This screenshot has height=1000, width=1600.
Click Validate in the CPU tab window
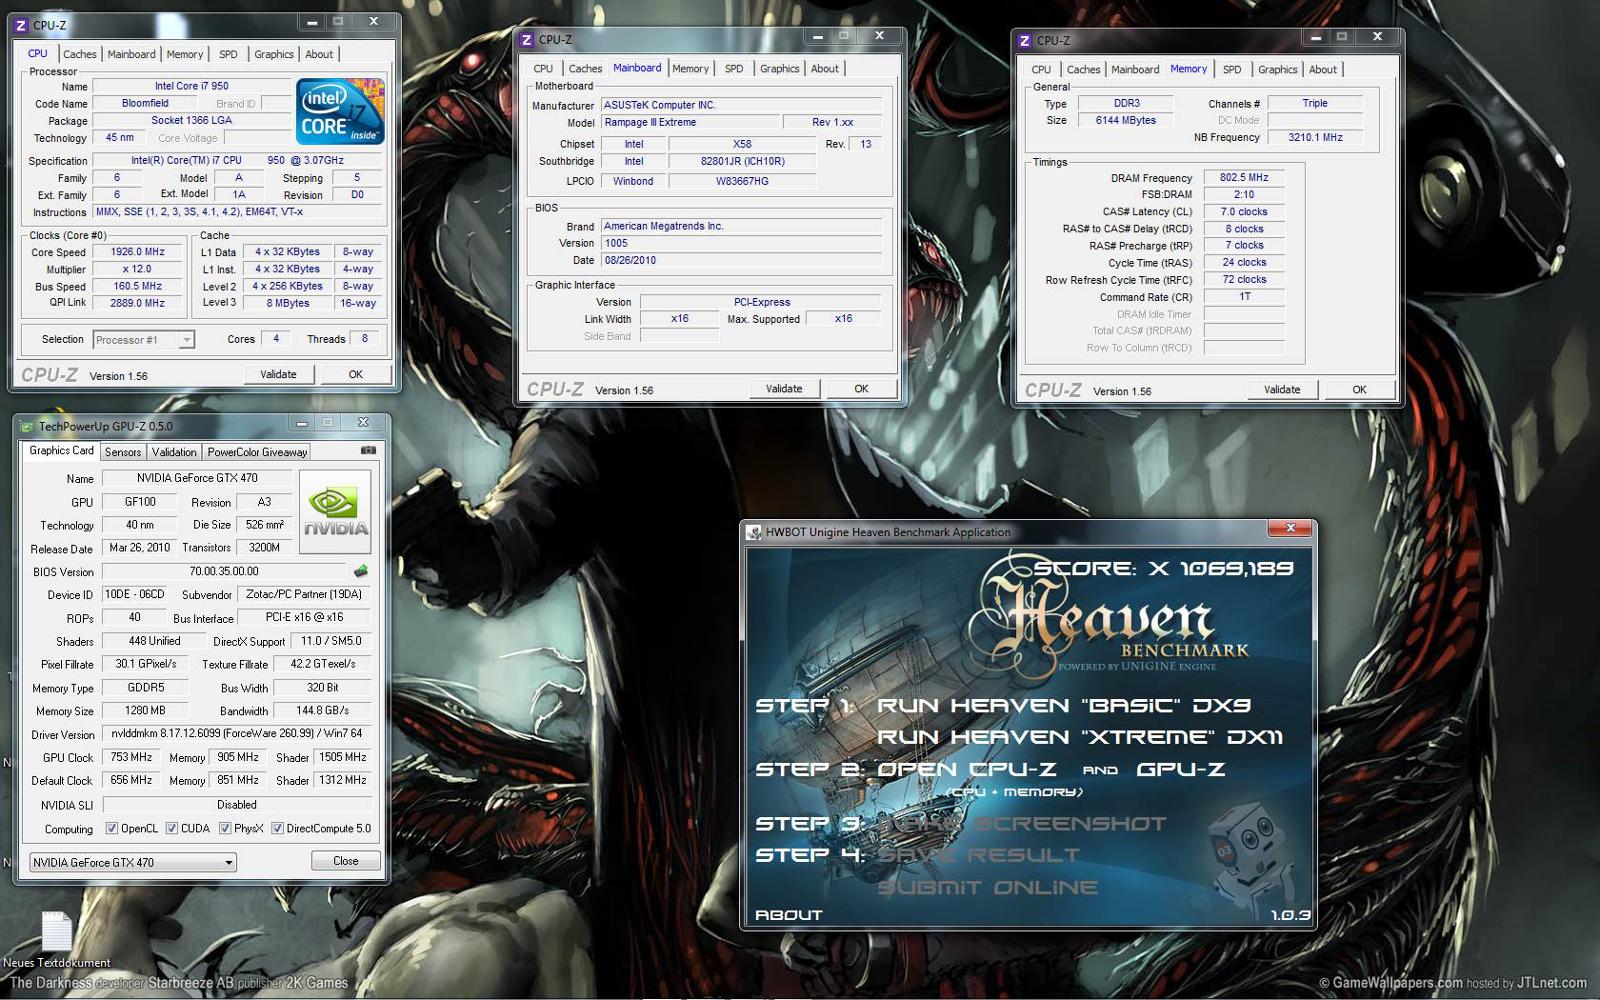[x=279, y=374]
